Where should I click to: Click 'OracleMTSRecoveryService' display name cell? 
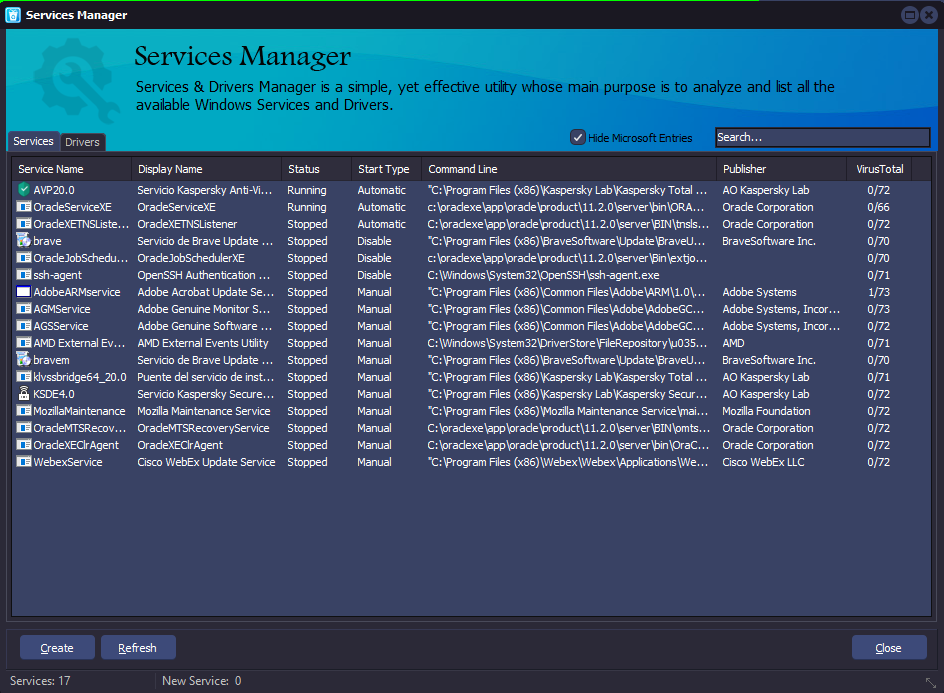point(203,428)
